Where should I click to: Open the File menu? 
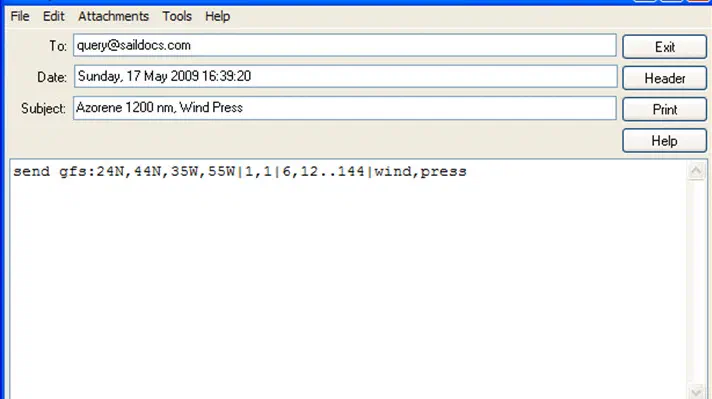pos(20,16)
